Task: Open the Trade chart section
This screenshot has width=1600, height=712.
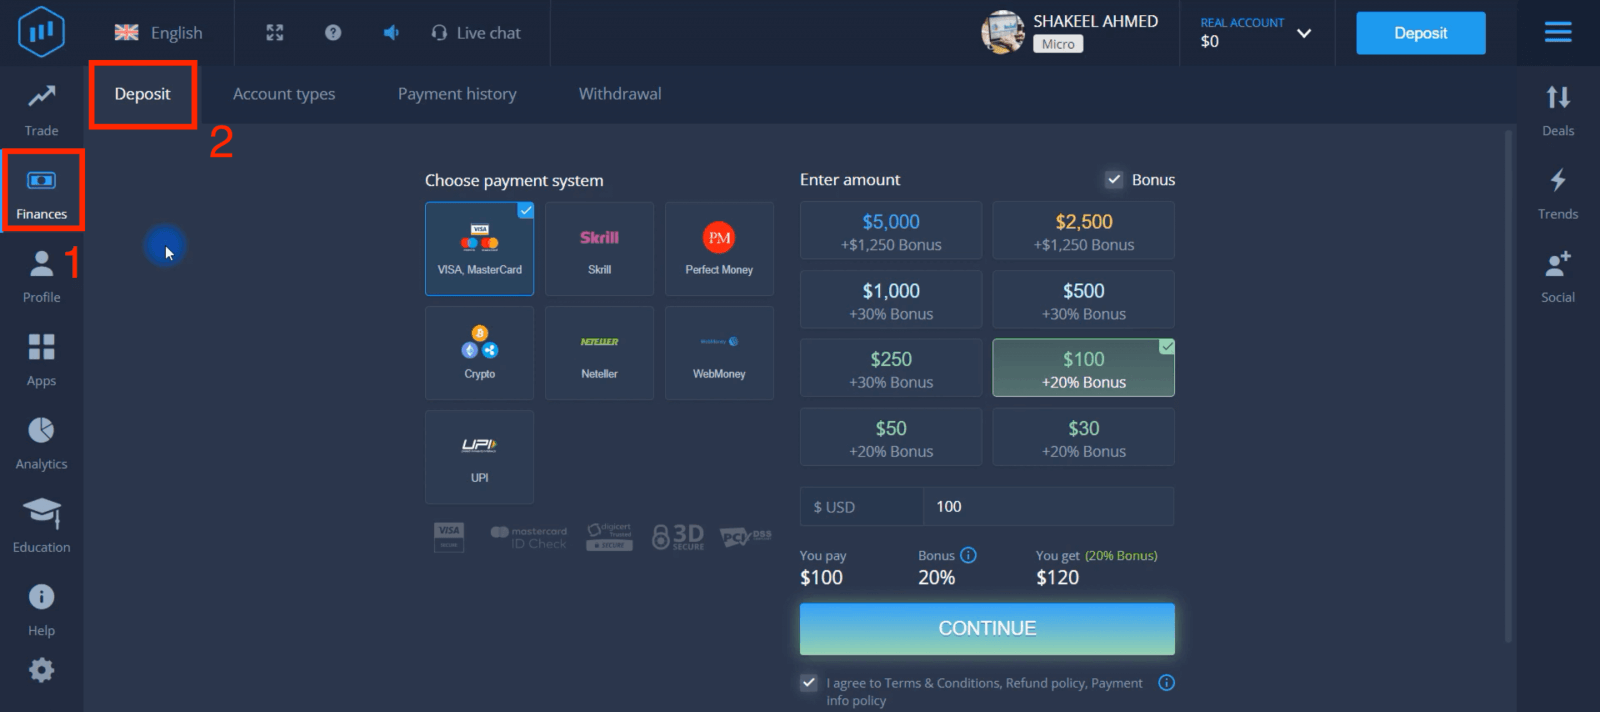Action: click(41, 108)
